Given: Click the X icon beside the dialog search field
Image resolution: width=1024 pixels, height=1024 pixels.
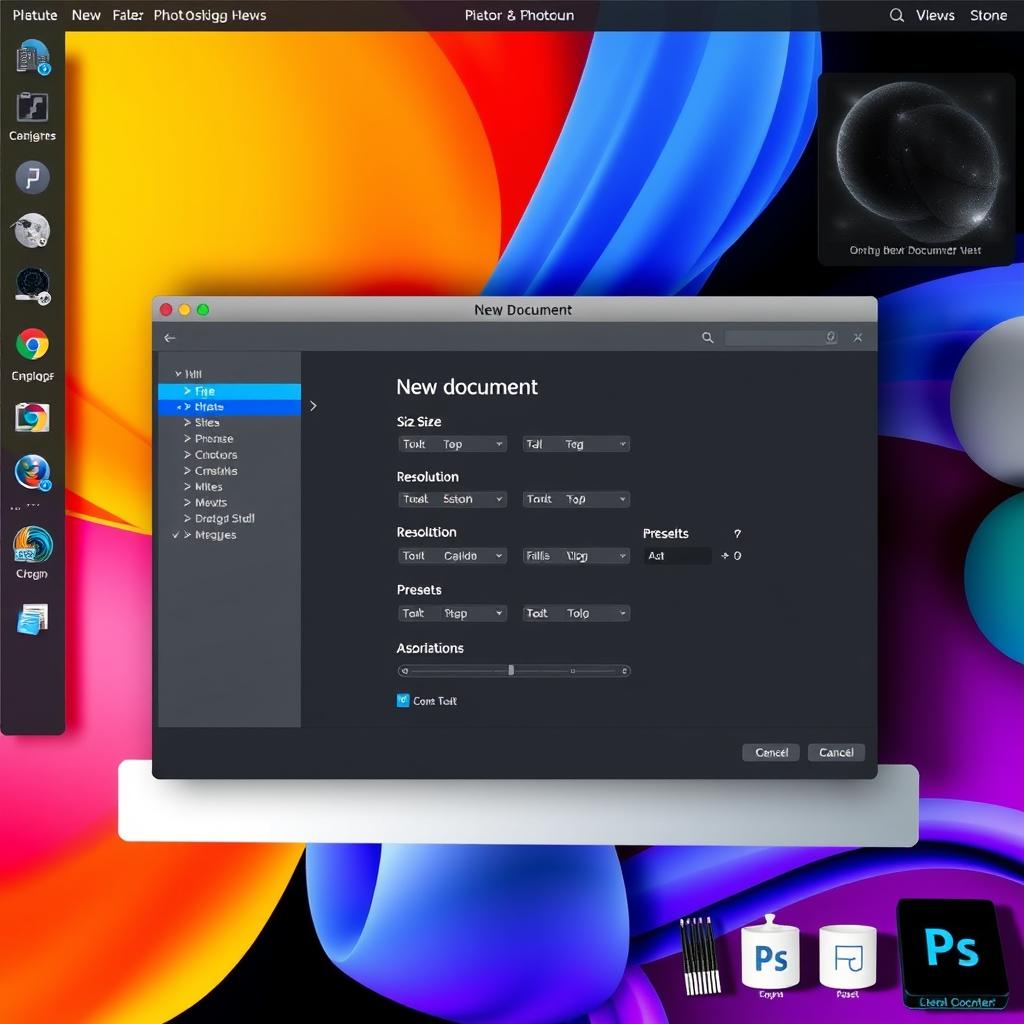Looking at the screenshot, I should point(857,337).
